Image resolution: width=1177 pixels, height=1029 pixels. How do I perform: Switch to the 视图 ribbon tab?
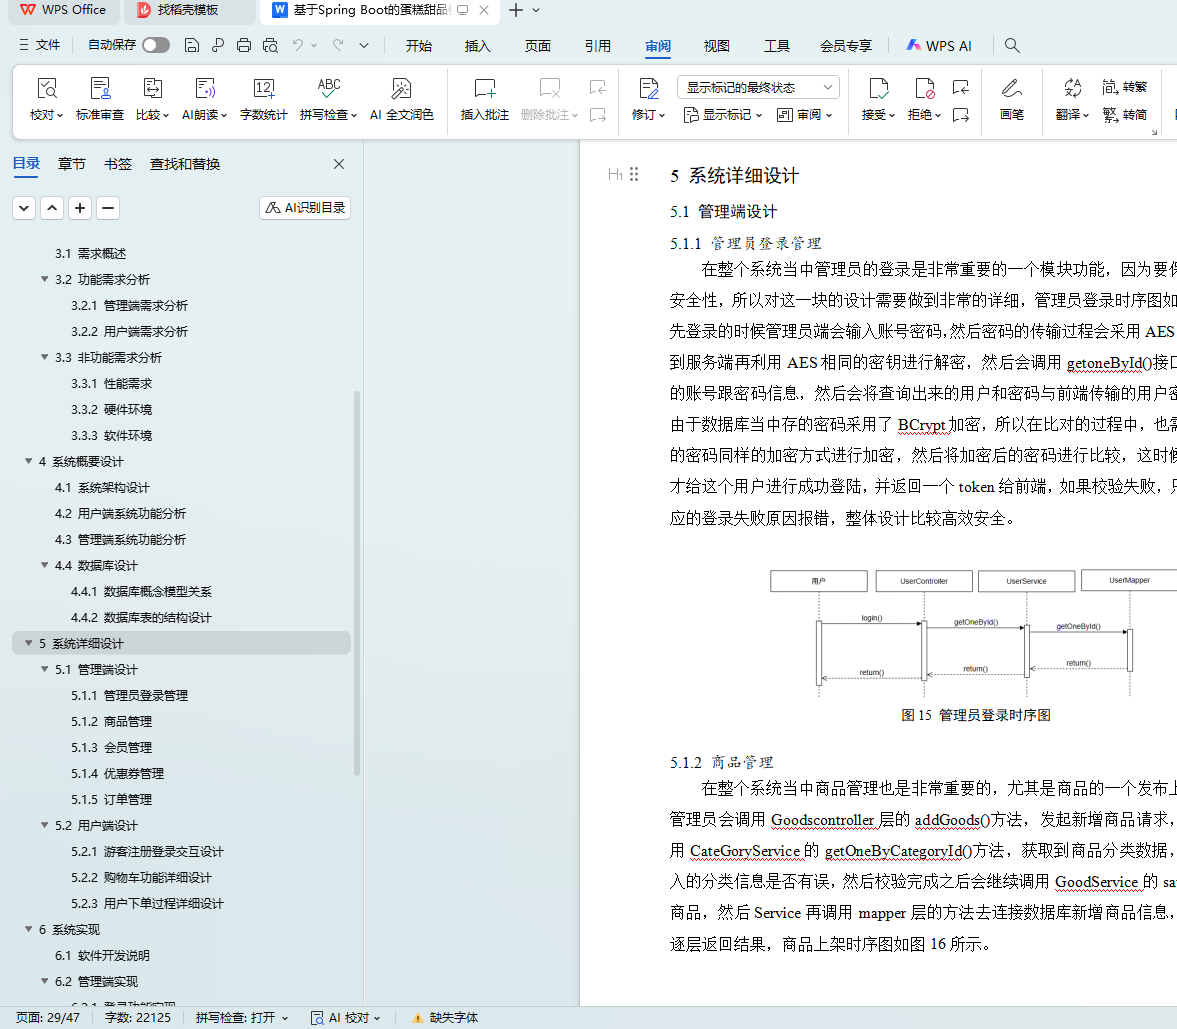click(x=716, y=46)
